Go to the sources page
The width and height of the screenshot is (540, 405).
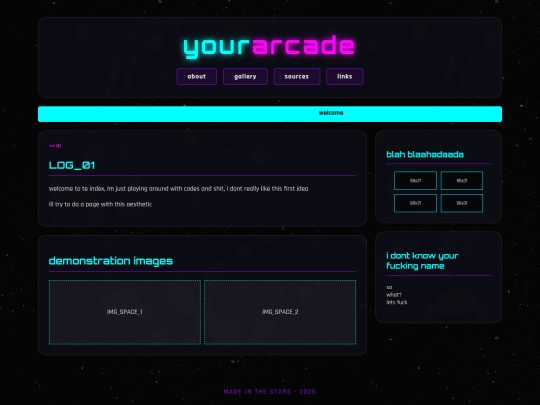coord(297,76)
